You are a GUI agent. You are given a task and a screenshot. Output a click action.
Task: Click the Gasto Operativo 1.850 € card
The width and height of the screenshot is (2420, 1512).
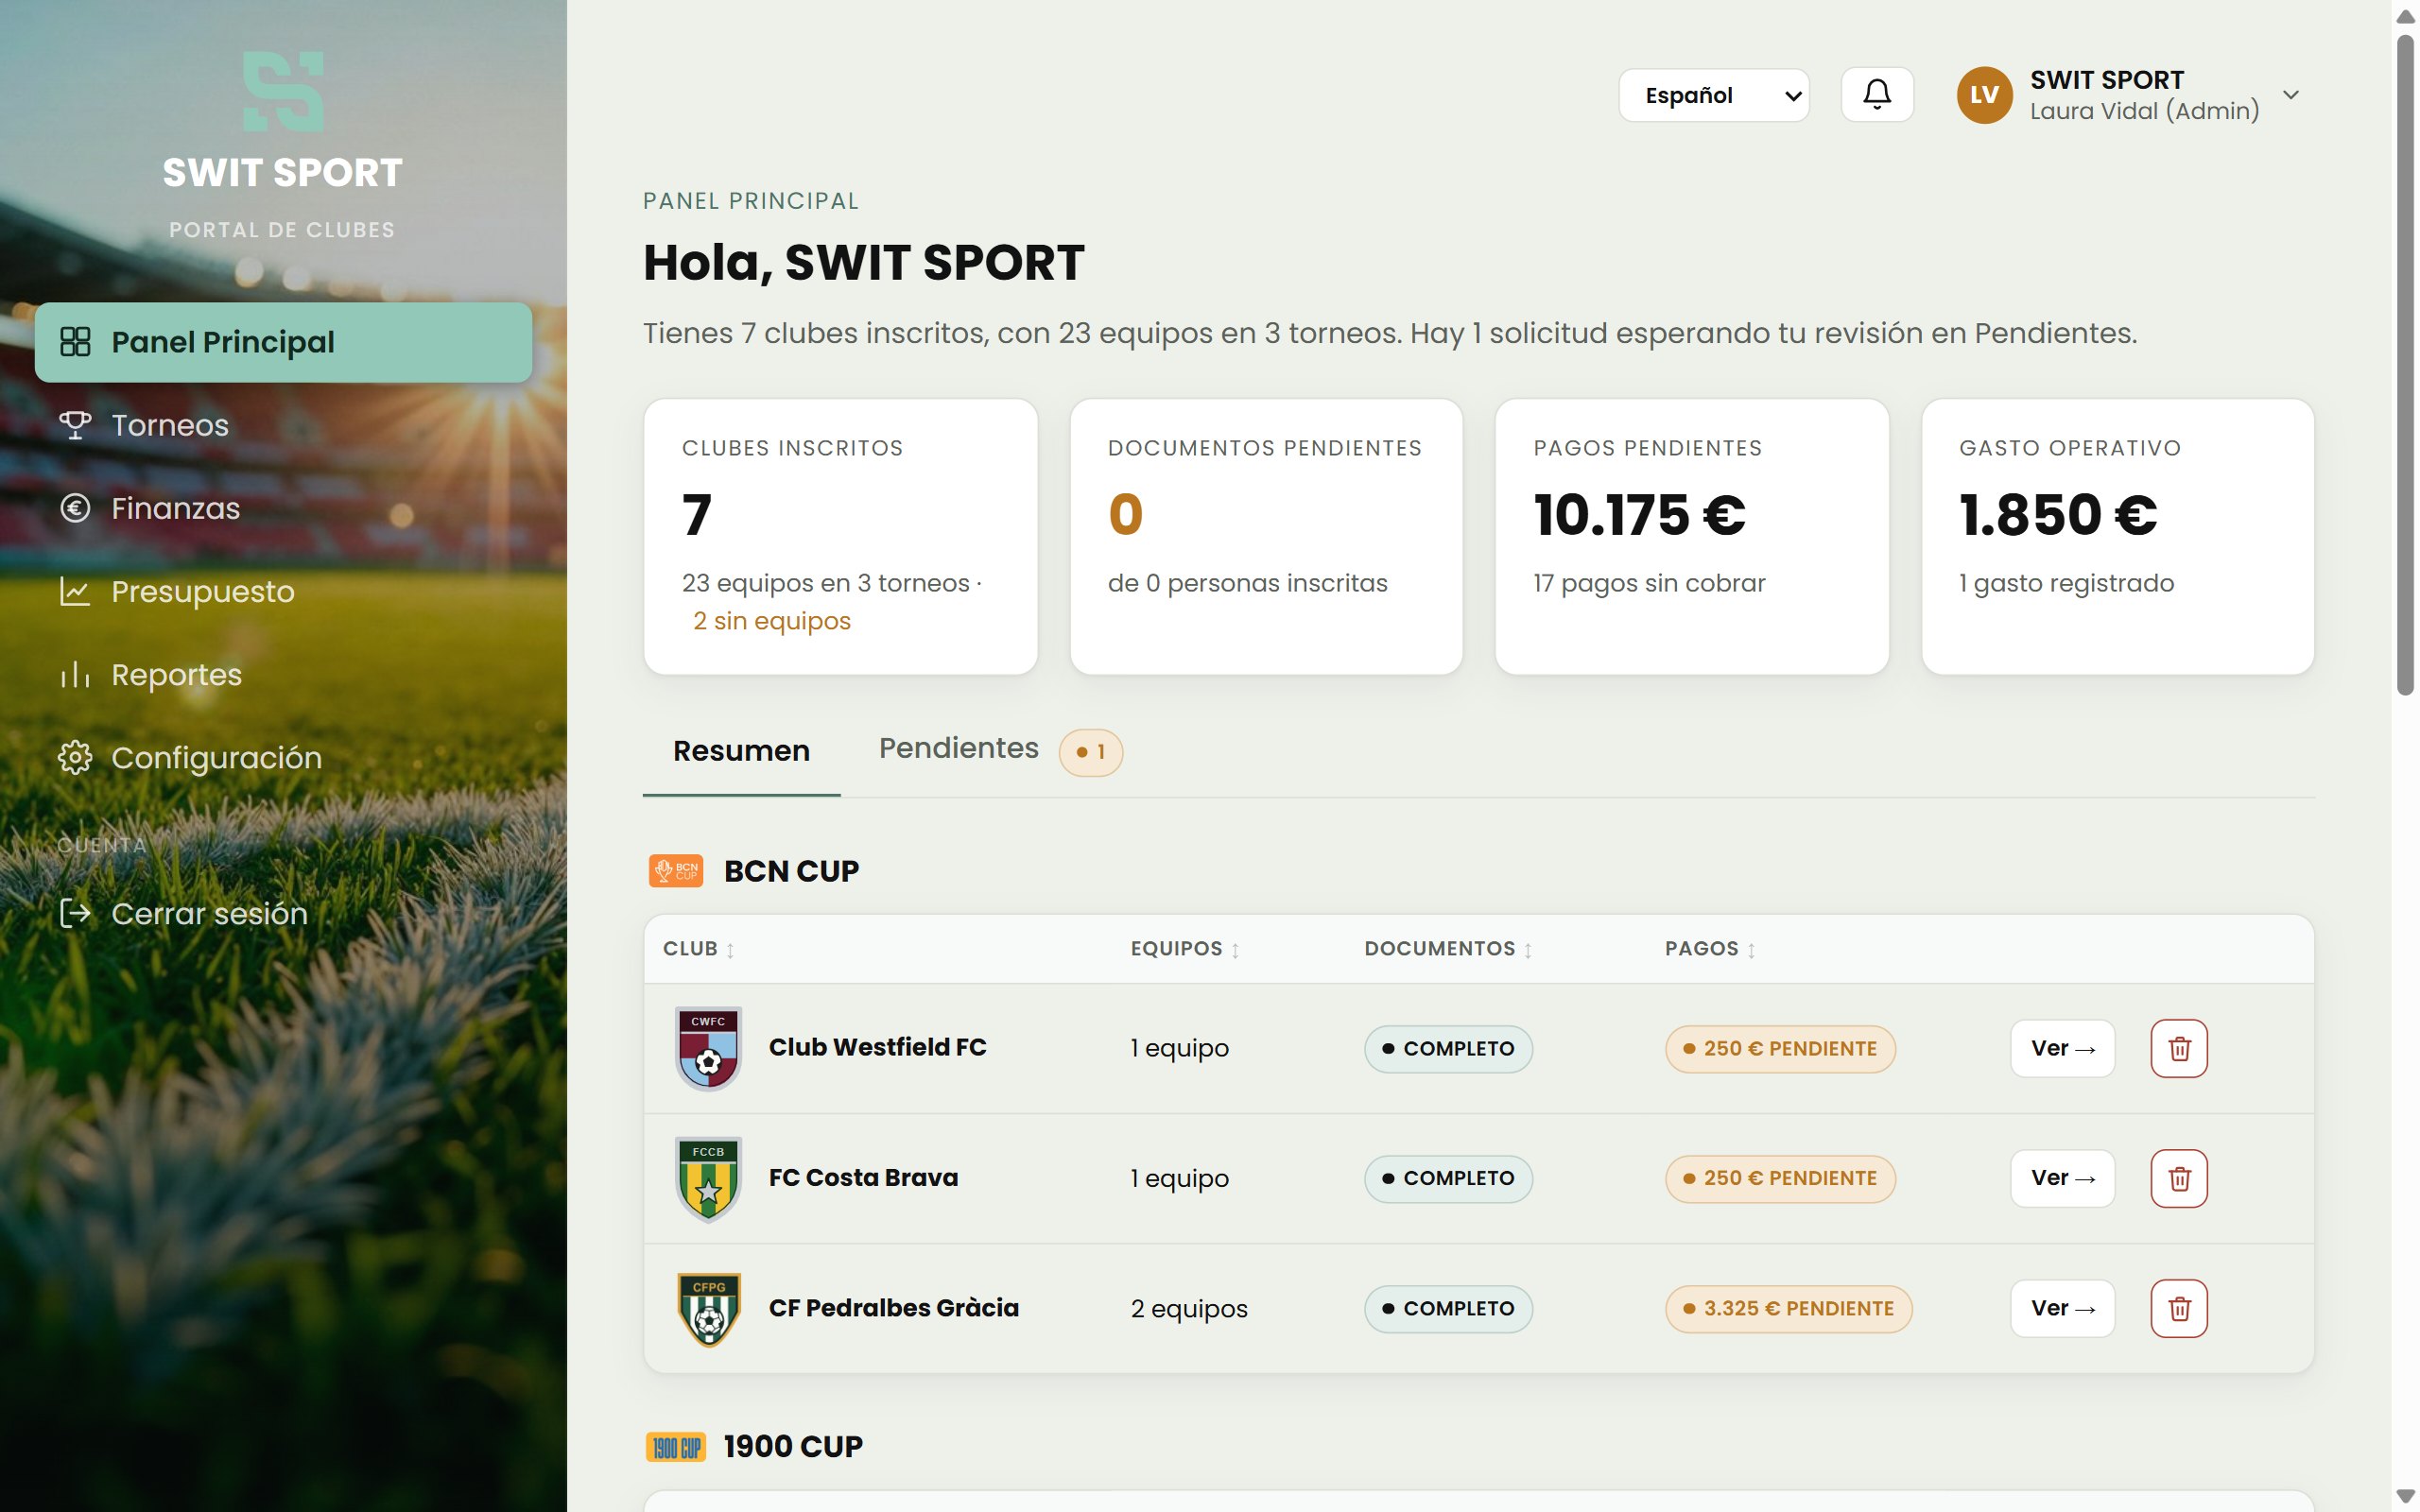point(2117,537)
